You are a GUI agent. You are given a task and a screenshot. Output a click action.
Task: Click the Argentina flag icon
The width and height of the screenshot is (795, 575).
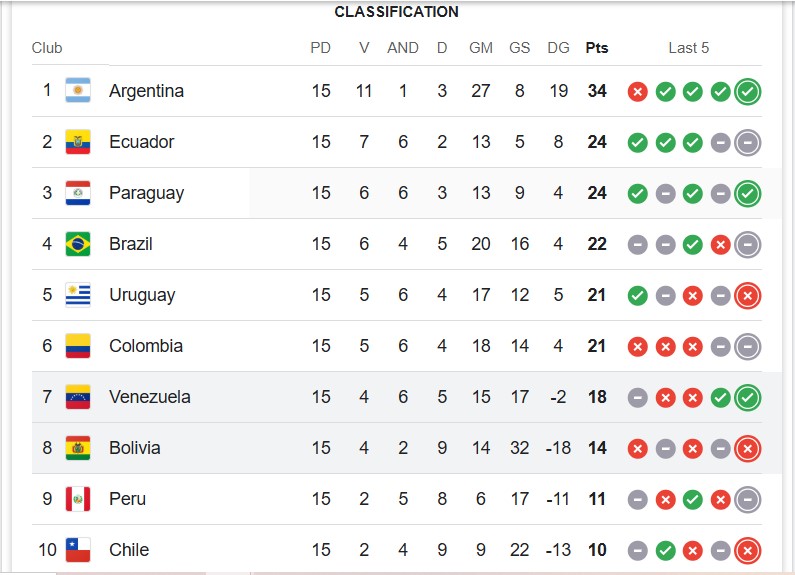(78, 91)
